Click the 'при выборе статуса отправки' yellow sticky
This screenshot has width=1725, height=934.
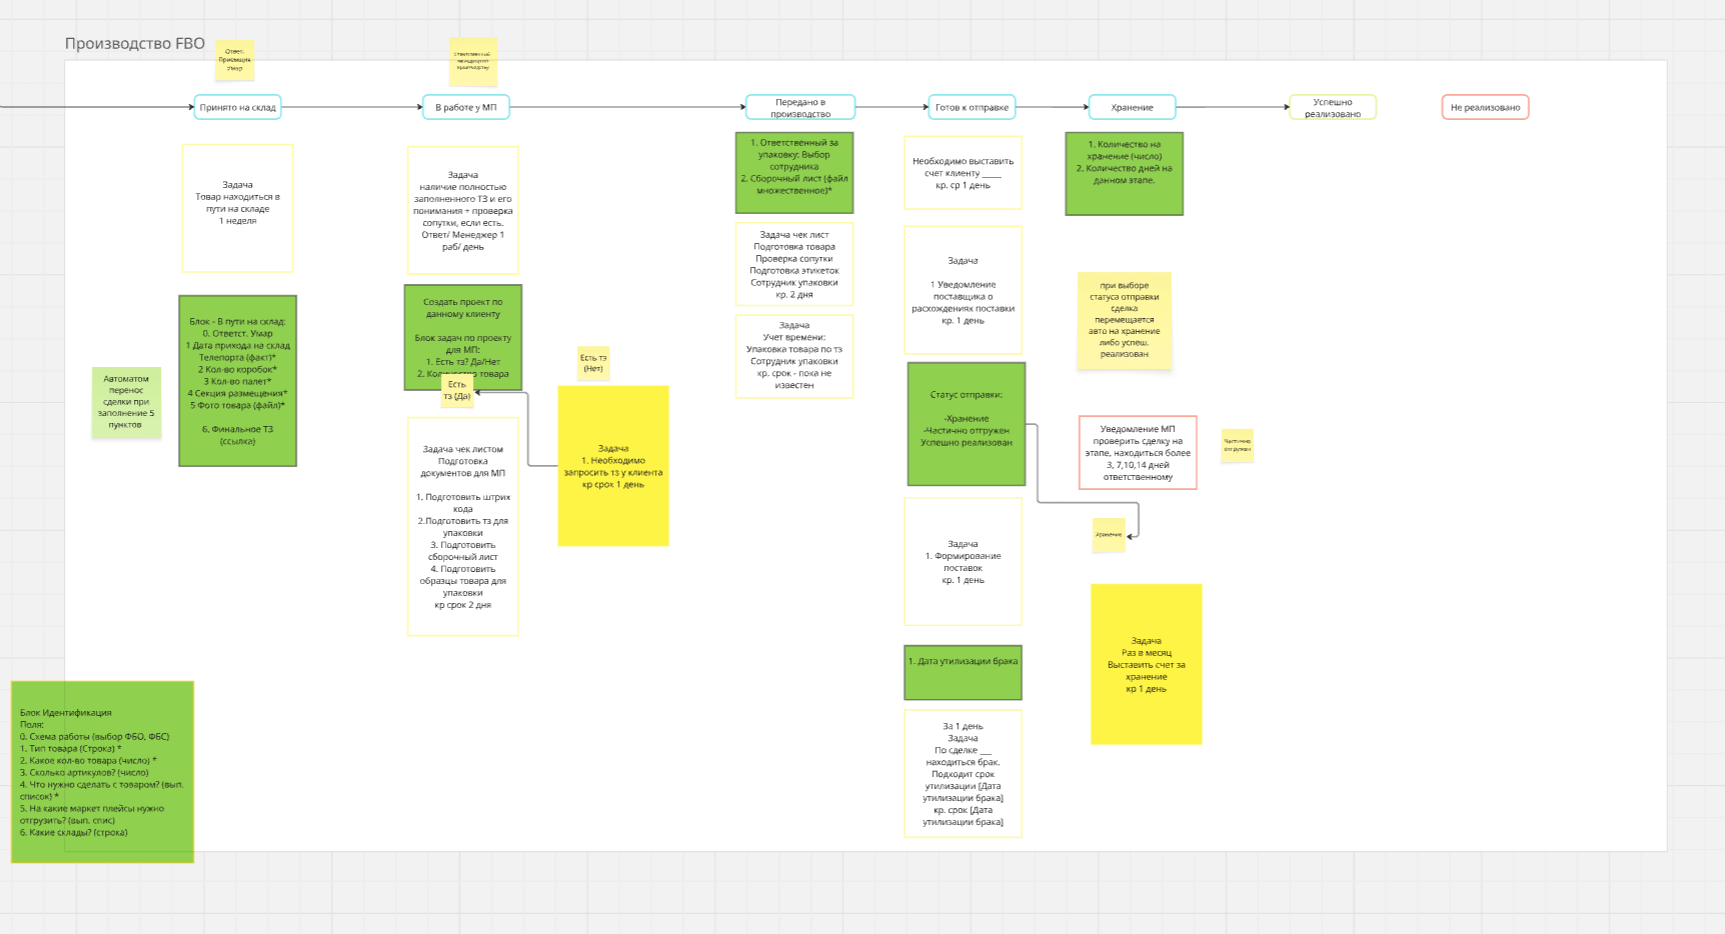point(1124,321)
